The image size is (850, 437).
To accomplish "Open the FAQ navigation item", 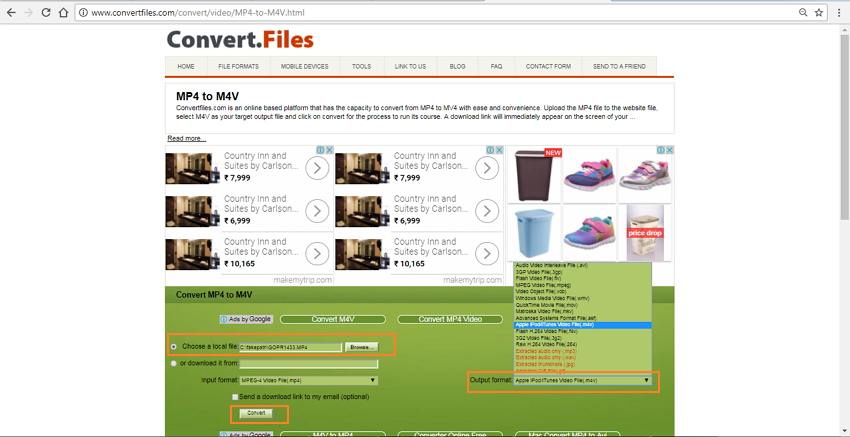I will point(497,66).
